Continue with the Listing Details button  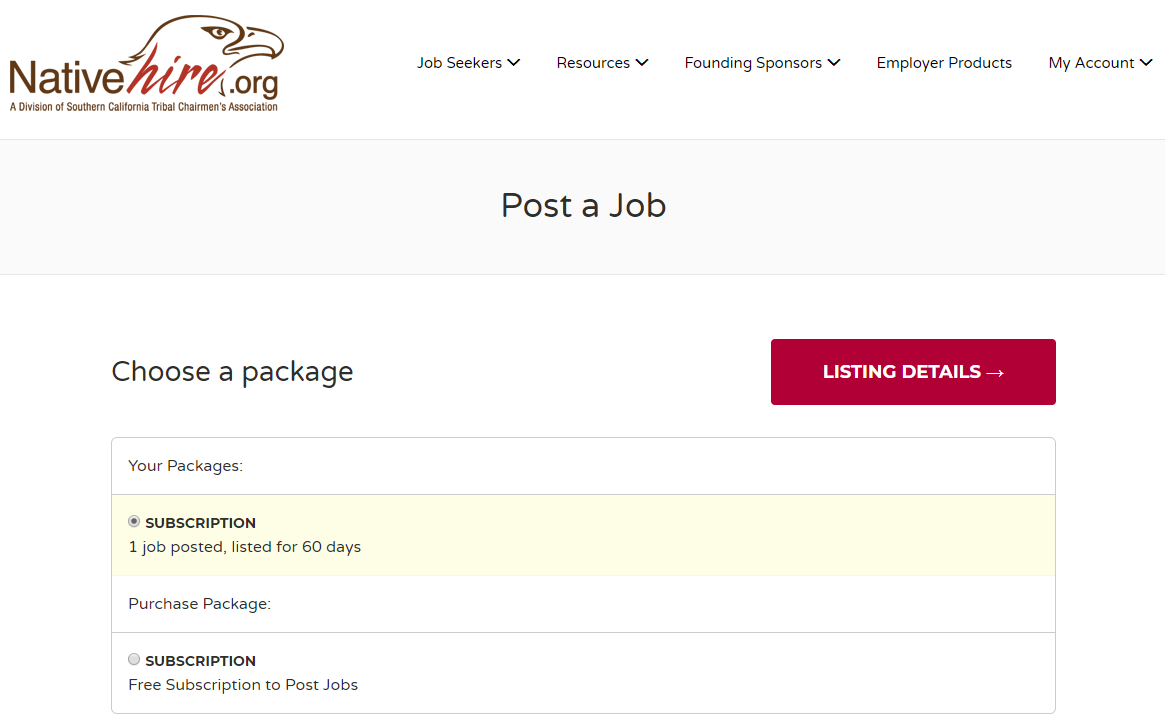913,372
